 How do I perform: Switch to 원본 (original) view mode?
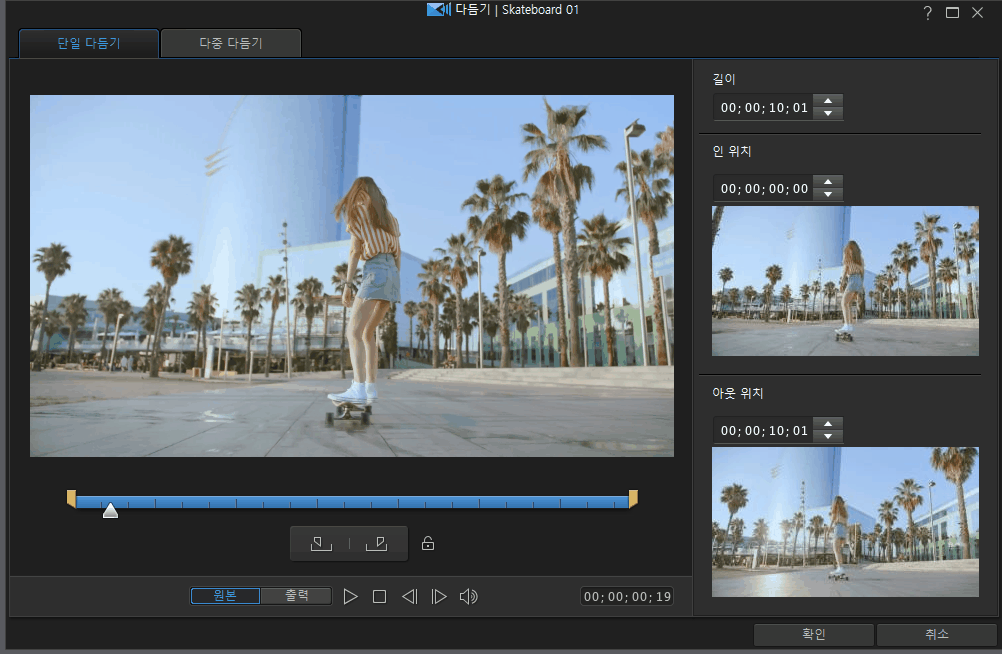tap(226, 596)
